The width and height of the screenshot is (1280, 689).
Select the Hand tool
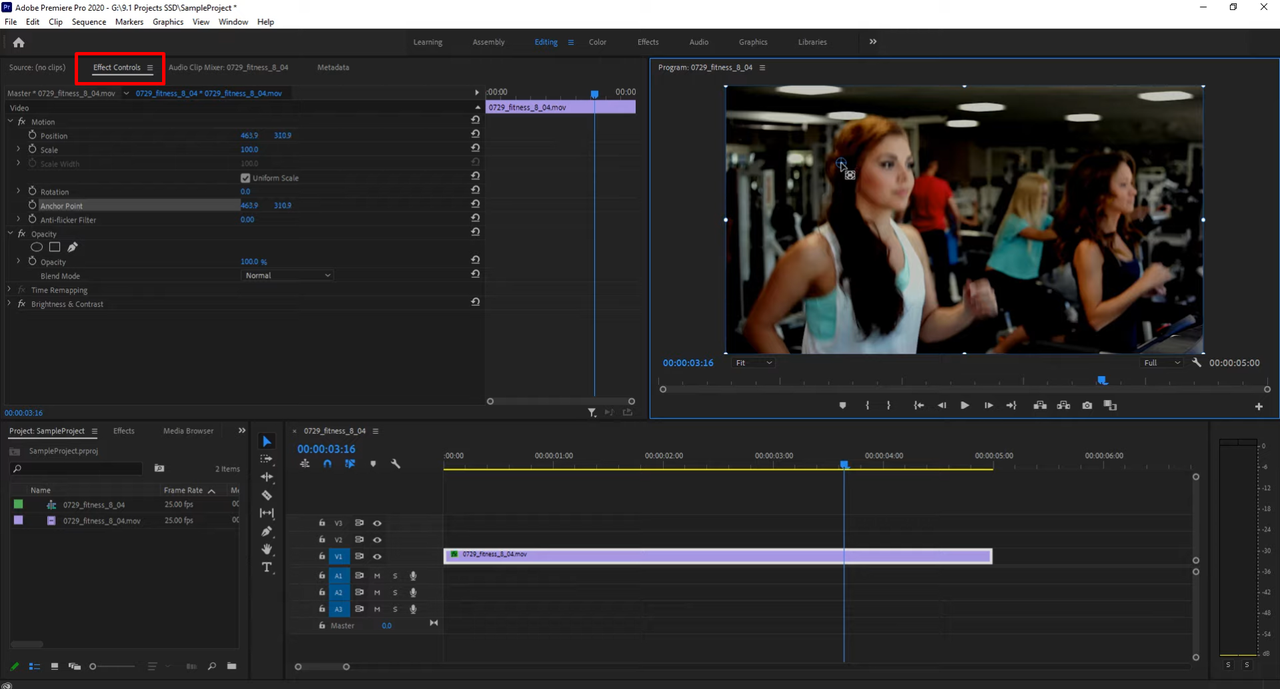(x=267, y=549)
